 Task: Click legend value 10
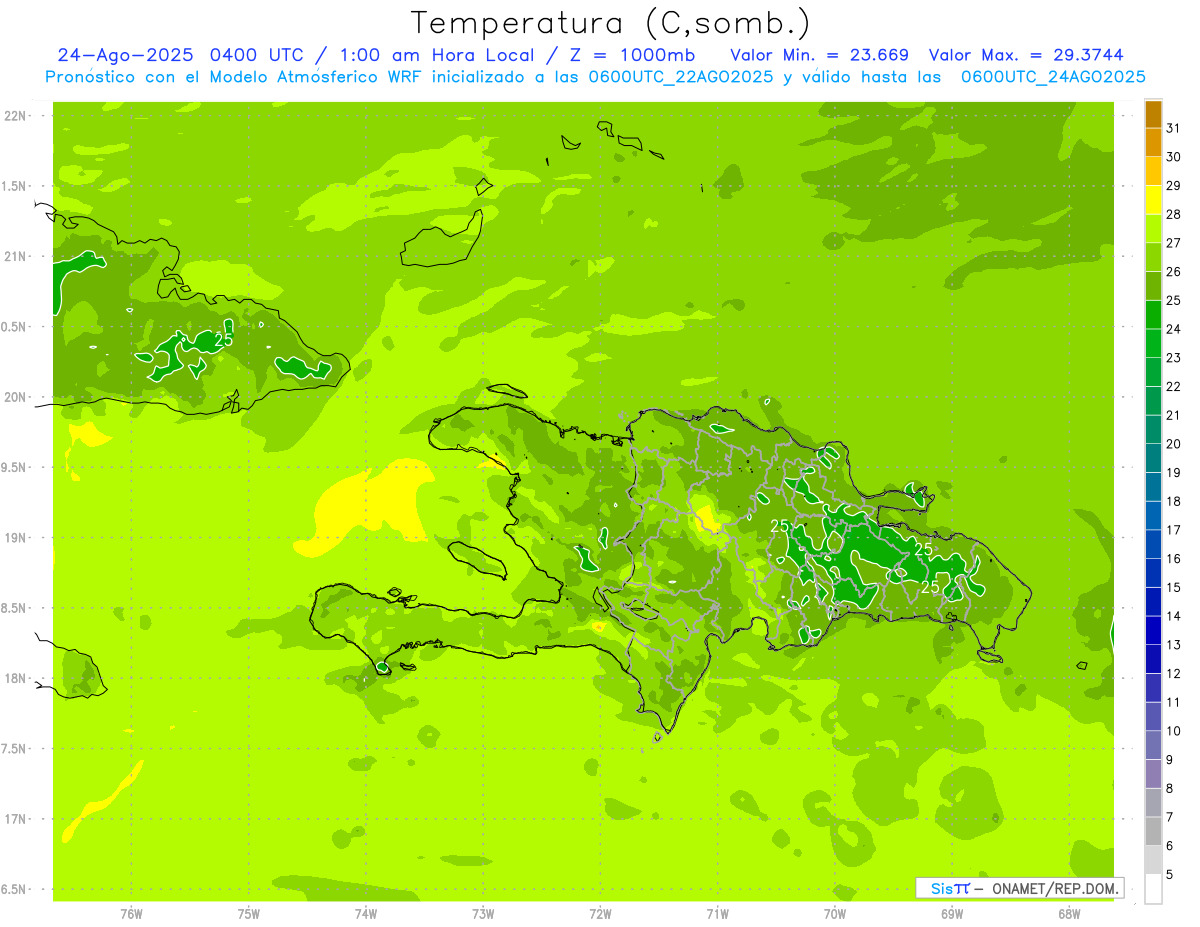pos(1173,731)
